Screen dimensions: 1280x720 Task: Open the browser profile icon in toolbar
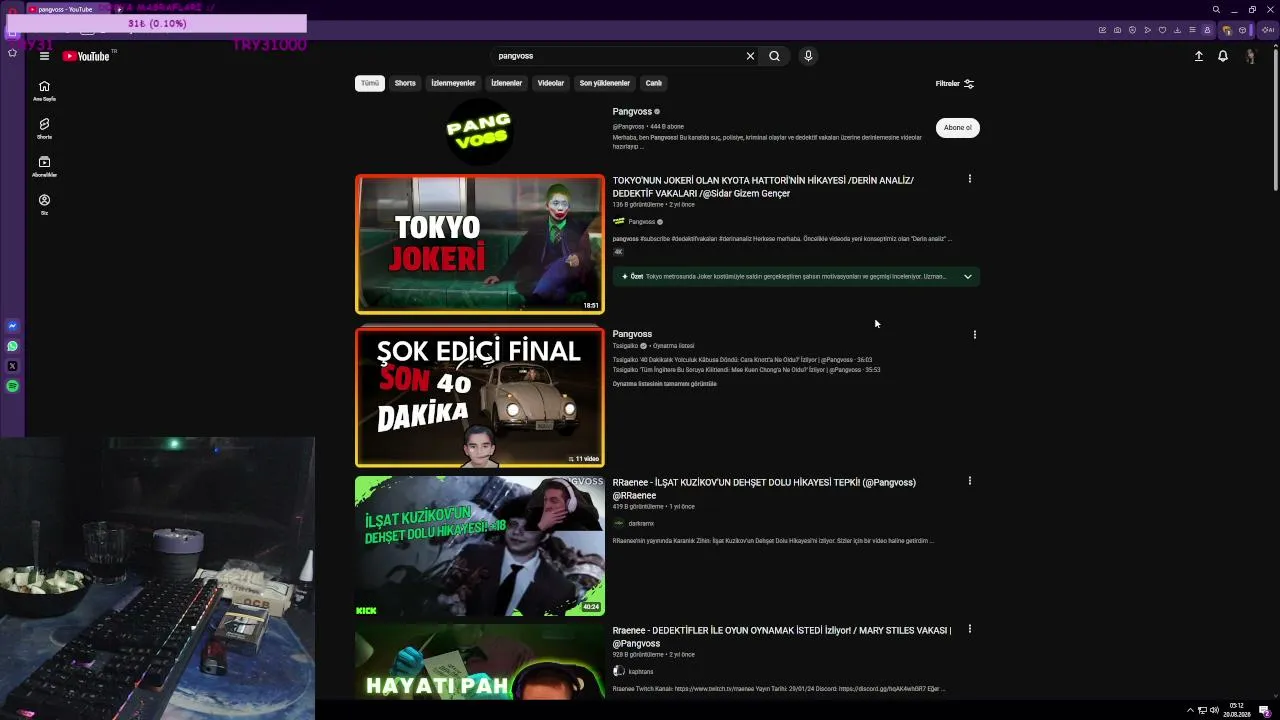(x=1207, y=30)
